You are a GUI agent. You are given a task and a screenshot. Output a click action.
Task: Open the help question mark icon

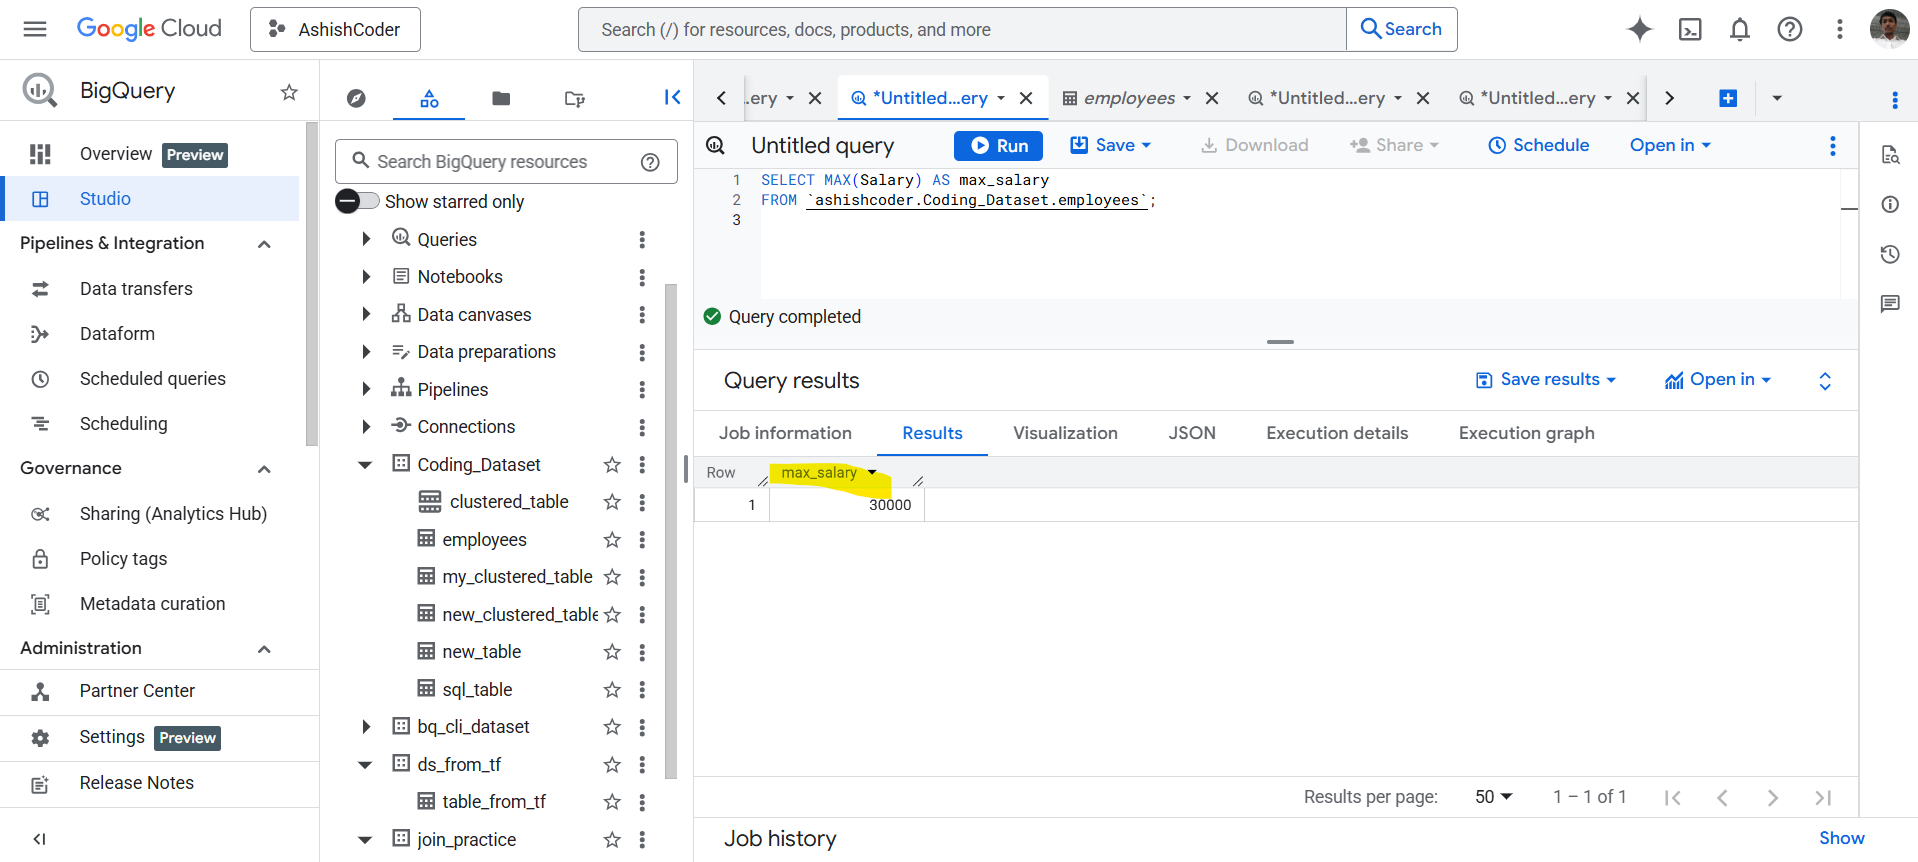click(x=1790, y=29)
